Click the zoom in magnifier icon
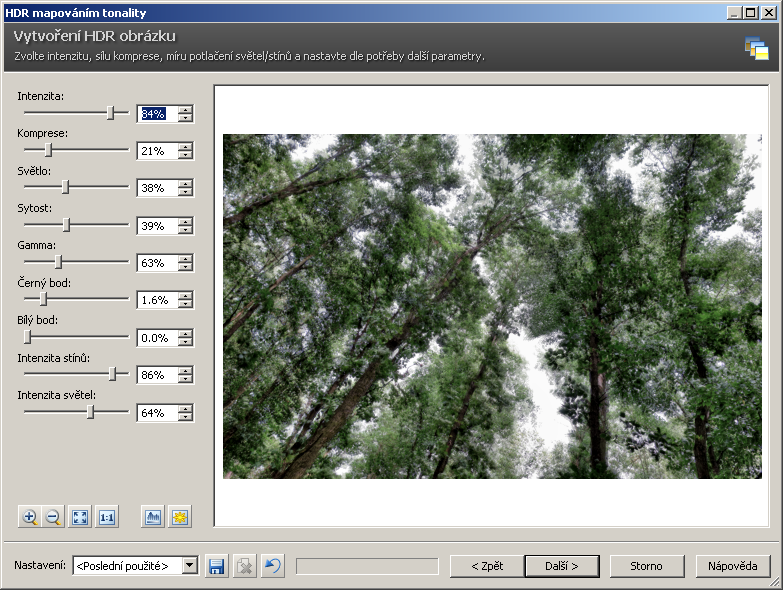This screenshot has height=590, width=783. (x=30, y=517)
